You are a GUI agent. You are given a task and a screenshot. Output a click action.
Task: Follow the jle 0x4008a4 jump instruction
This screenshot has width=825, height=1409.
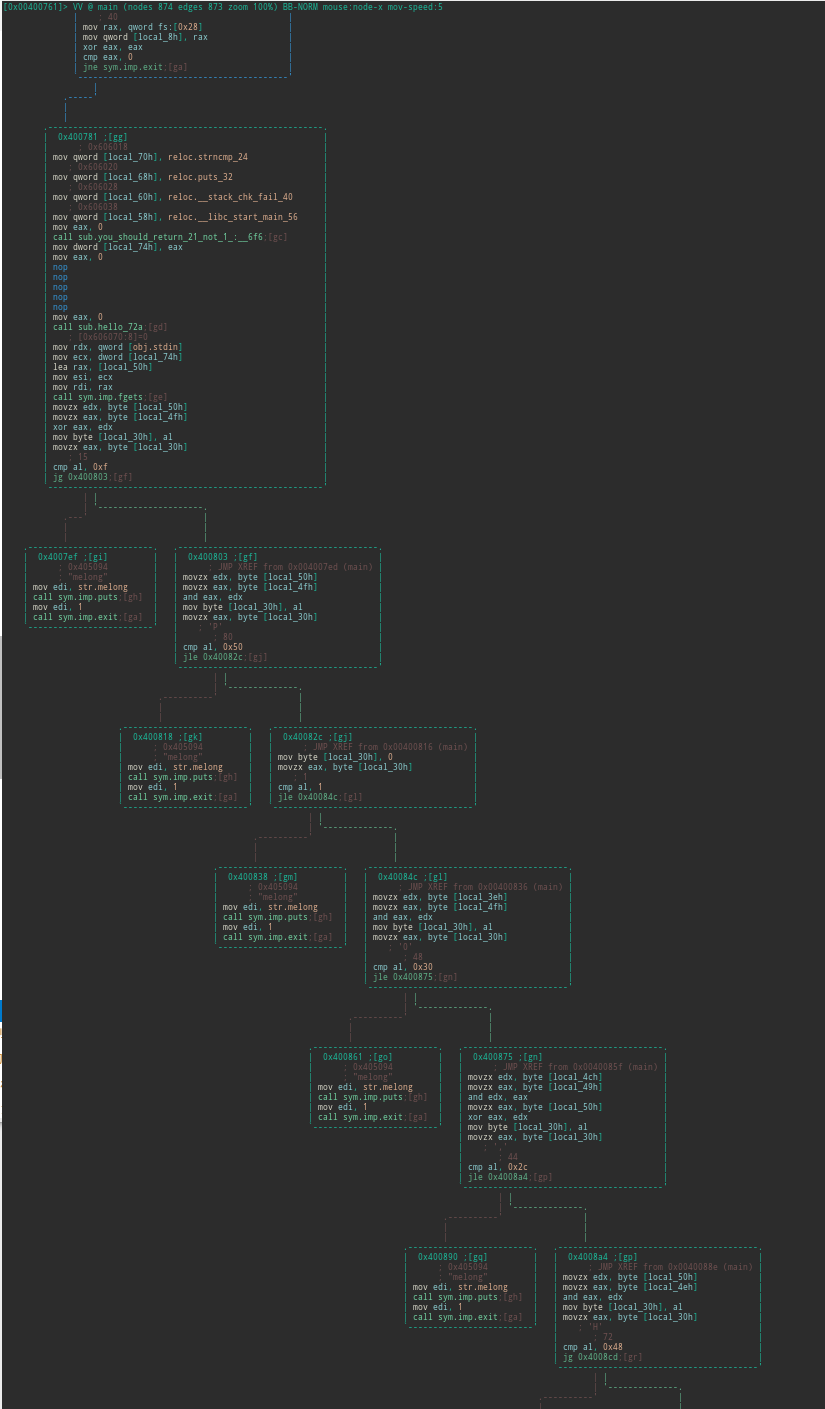point(510,1177)
